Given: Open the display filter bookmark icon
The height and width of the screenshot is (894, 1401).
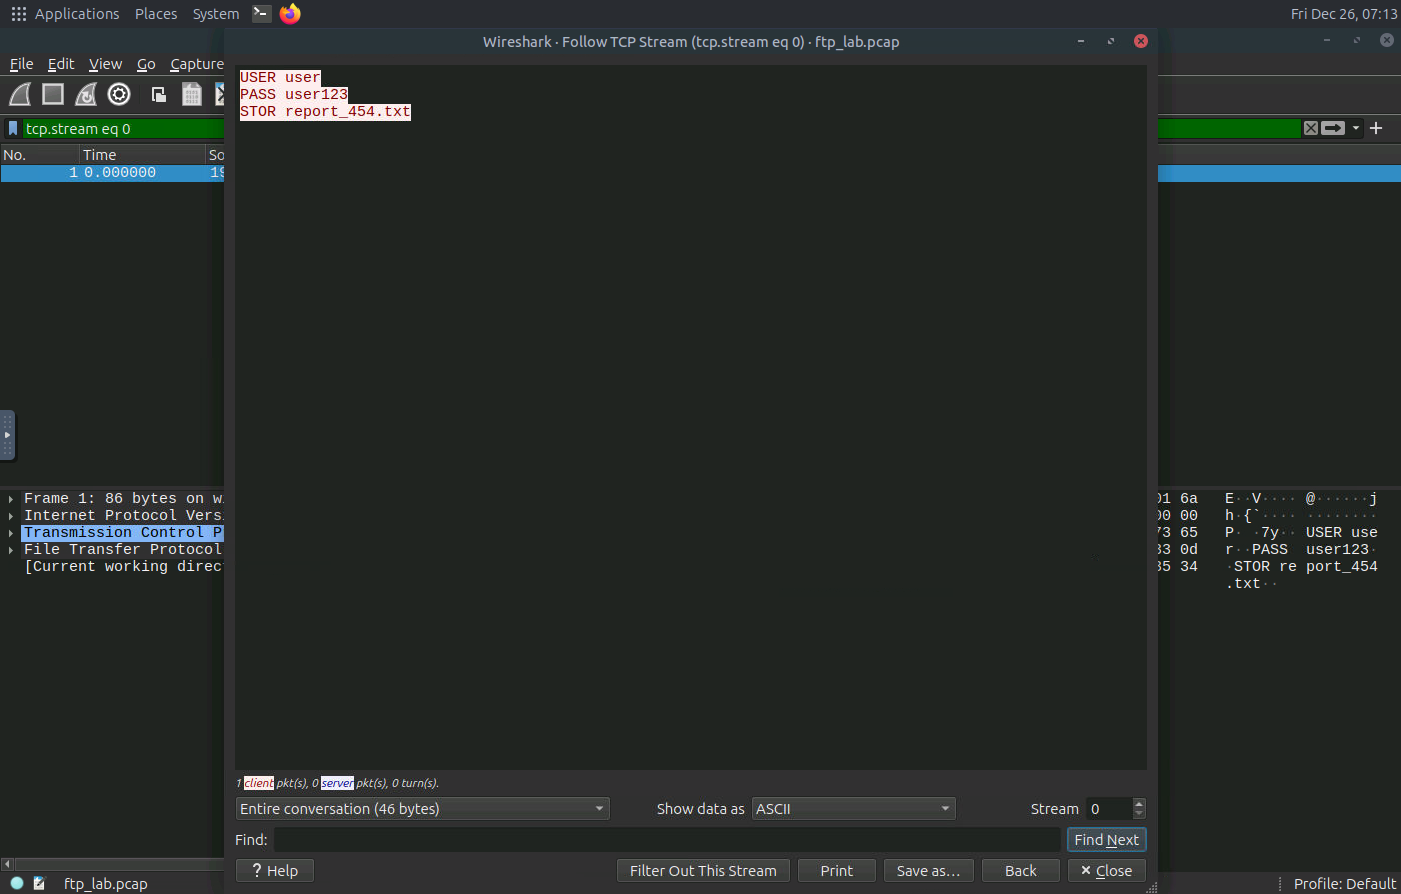Looking at the screenshot, I should tap(13, 128).
